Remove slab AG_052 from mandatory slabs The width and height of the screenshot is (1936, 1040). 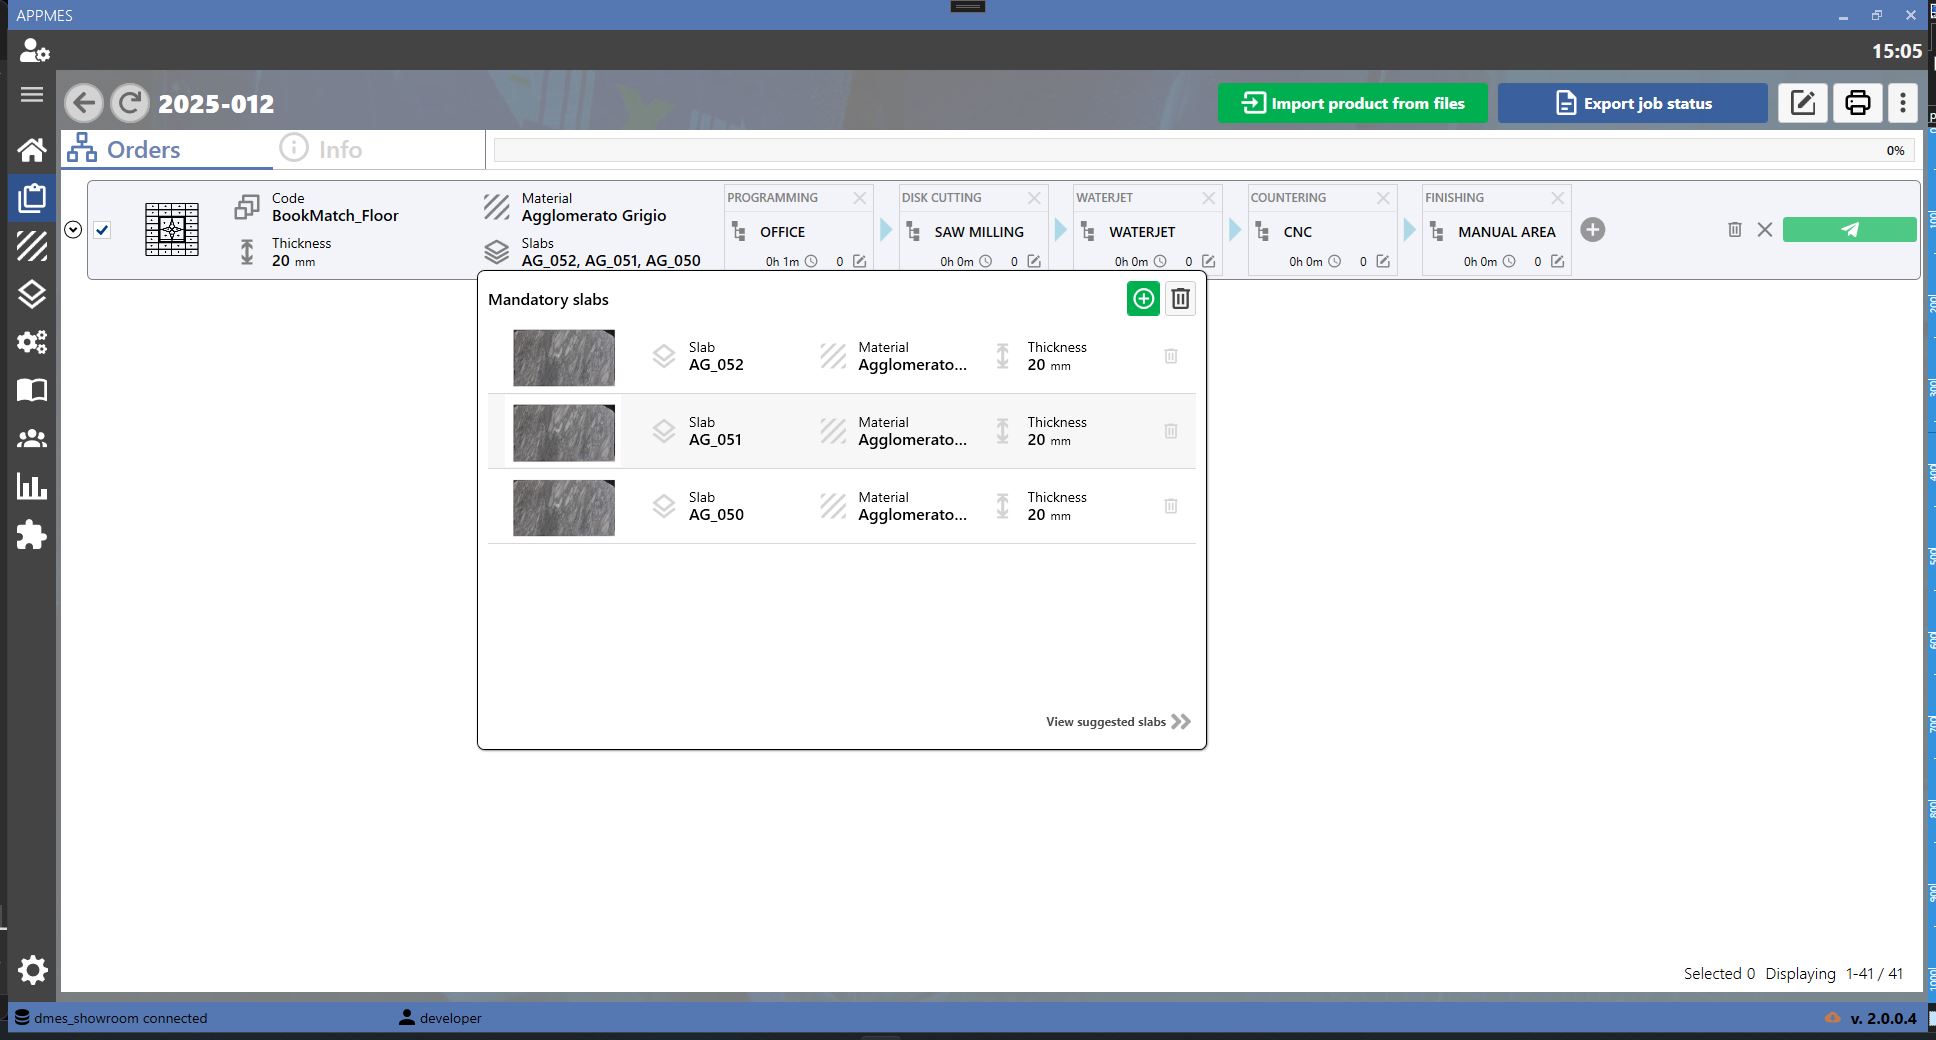point(1171,356)
